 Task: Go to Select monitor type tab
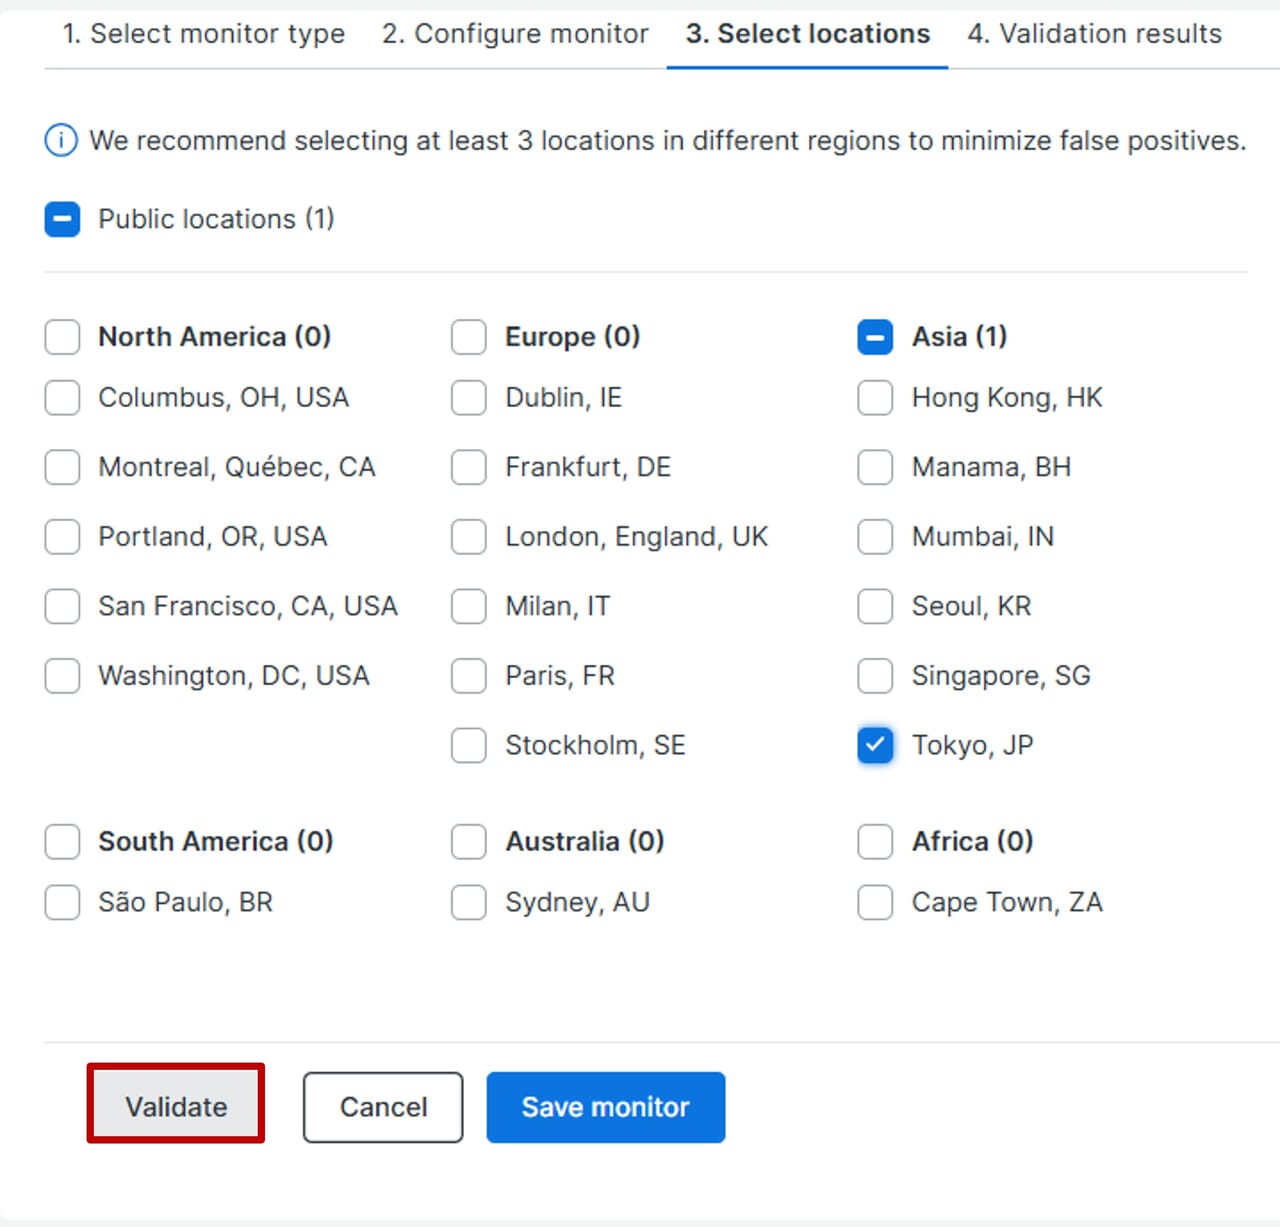203,34
